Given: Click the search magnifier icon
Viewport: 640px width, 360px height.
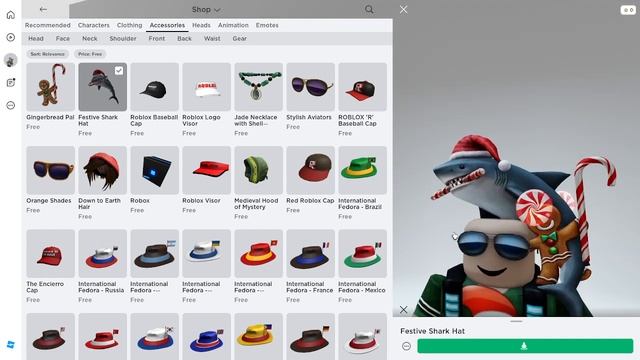Looking at the screenshot, I should coord(369,9).
